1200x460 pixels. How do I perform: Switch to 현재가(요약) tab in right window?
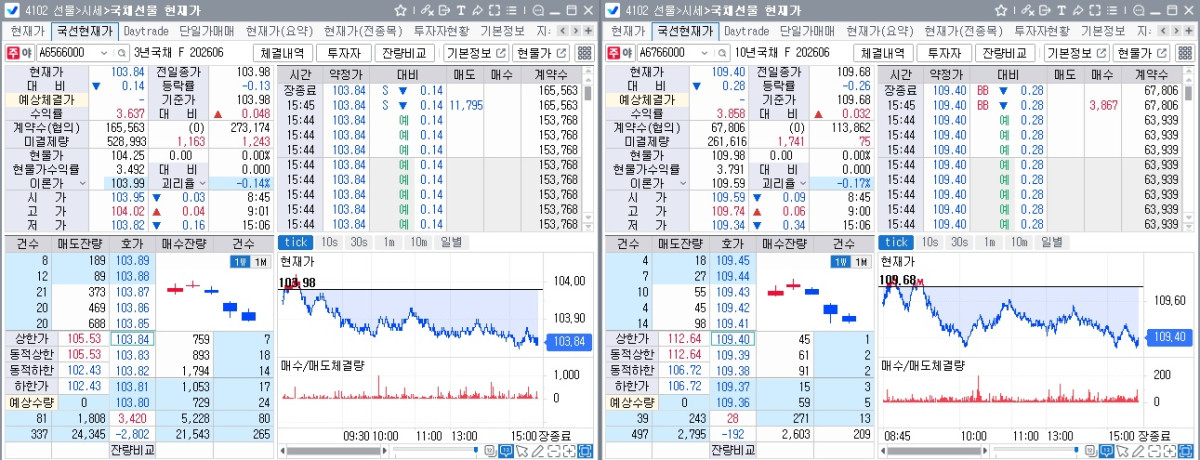(x=880, y=31)
